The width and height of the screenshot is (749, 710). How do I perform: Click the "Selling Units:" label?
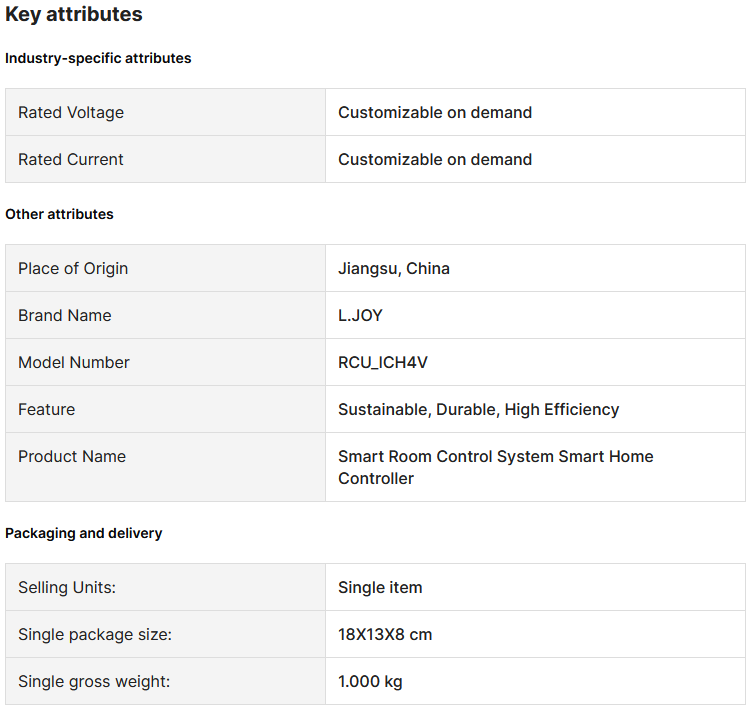(x=67, y=588)
